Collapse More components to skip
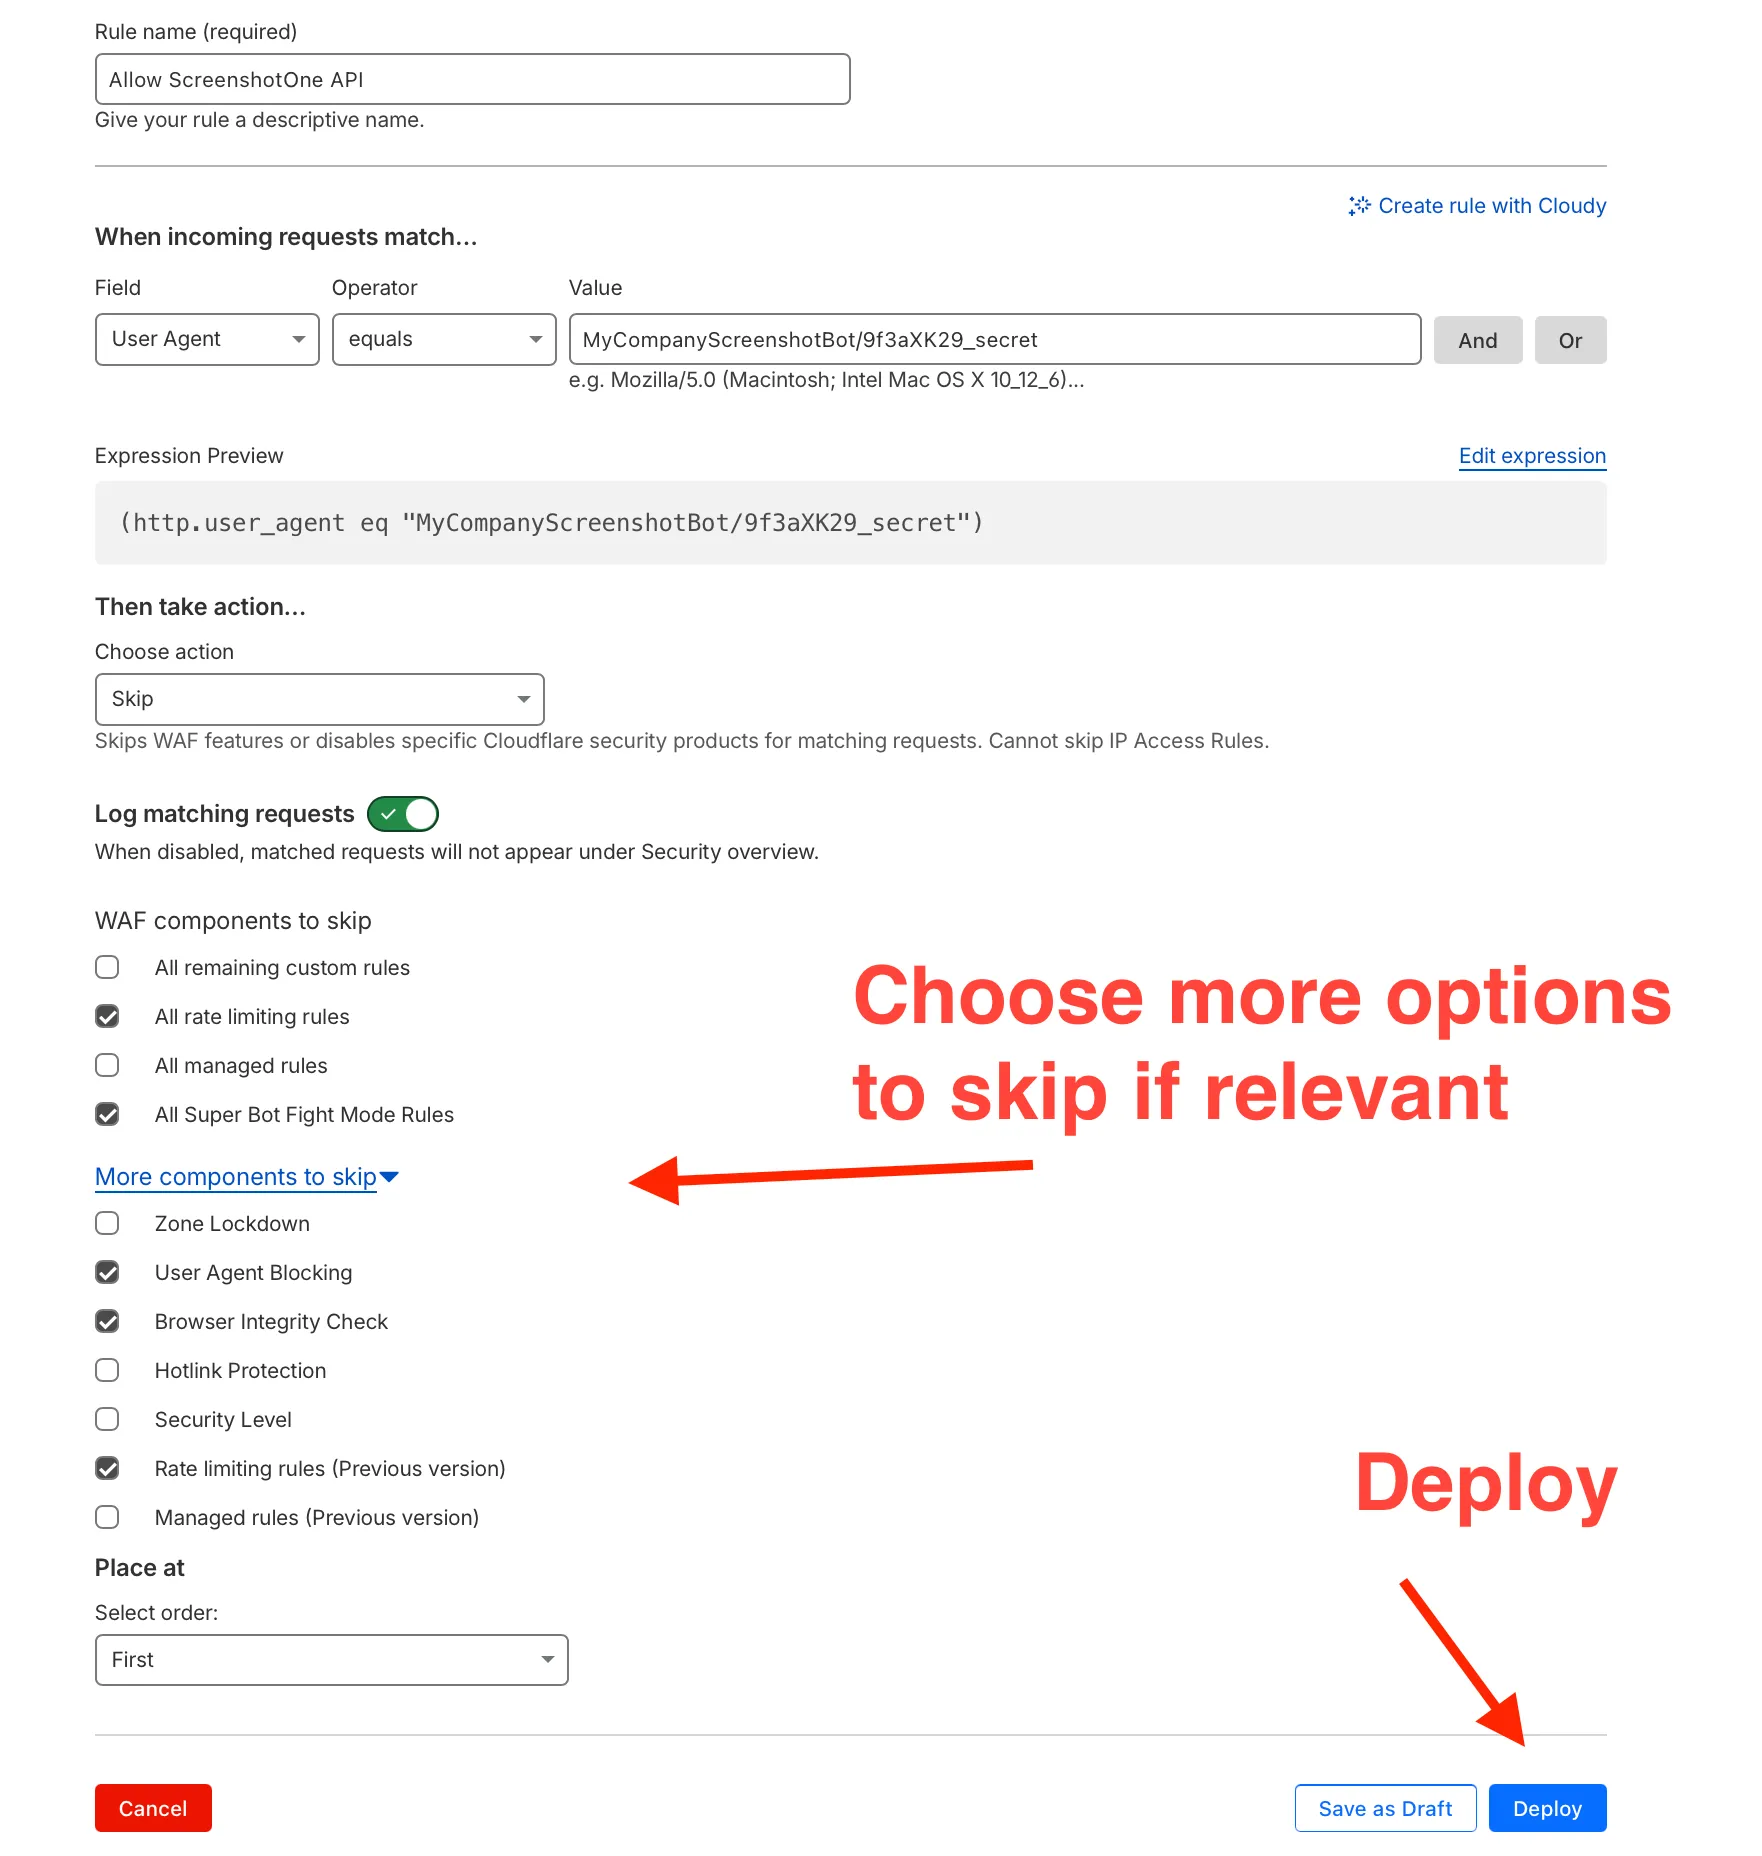Screen dimensions: 1762x1856 (x=245, y=1176)
